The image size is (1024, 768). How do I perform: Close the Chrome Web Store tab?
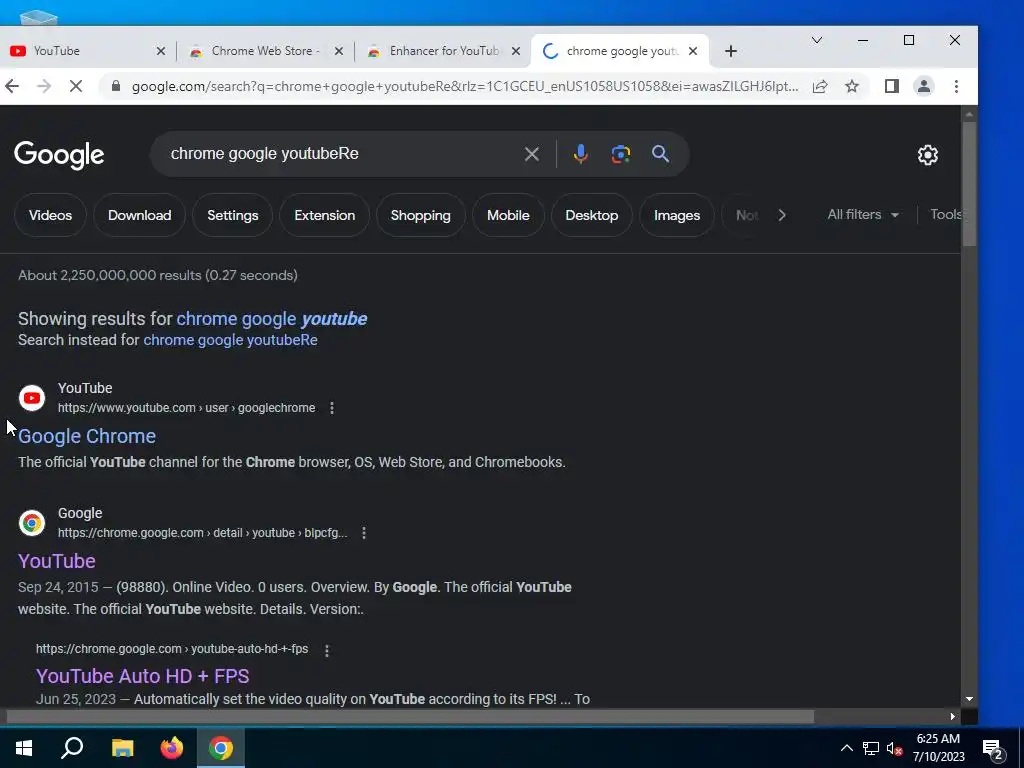(x=338, y=51)
